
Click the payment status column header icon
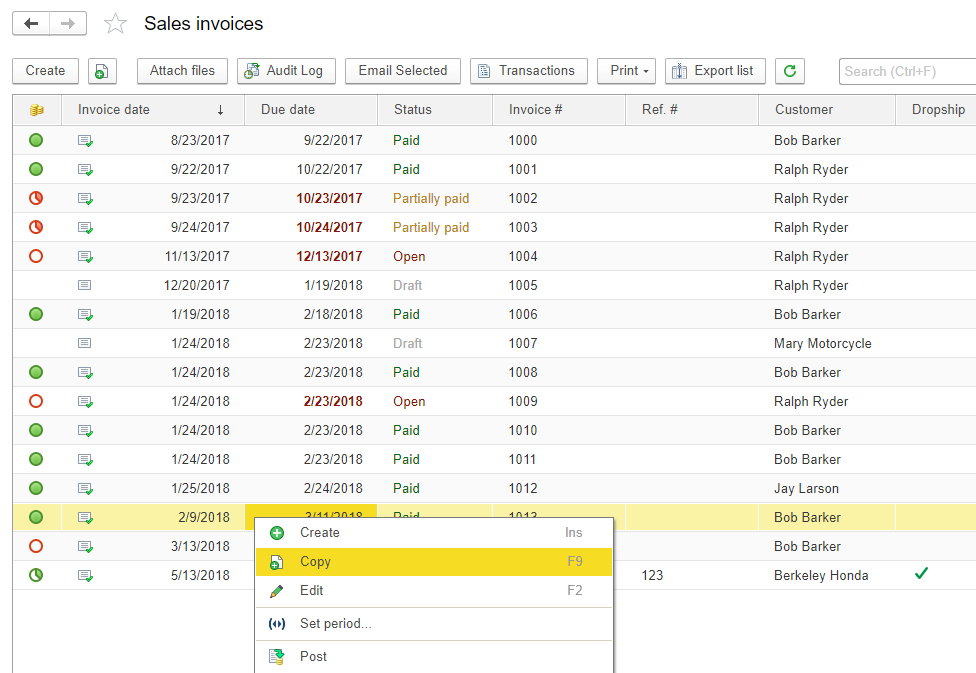click(36, 110)
